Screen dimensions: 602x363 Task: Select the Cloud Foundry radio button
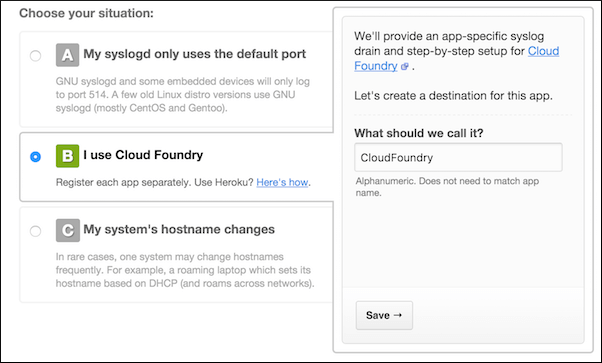click(35, 157)
